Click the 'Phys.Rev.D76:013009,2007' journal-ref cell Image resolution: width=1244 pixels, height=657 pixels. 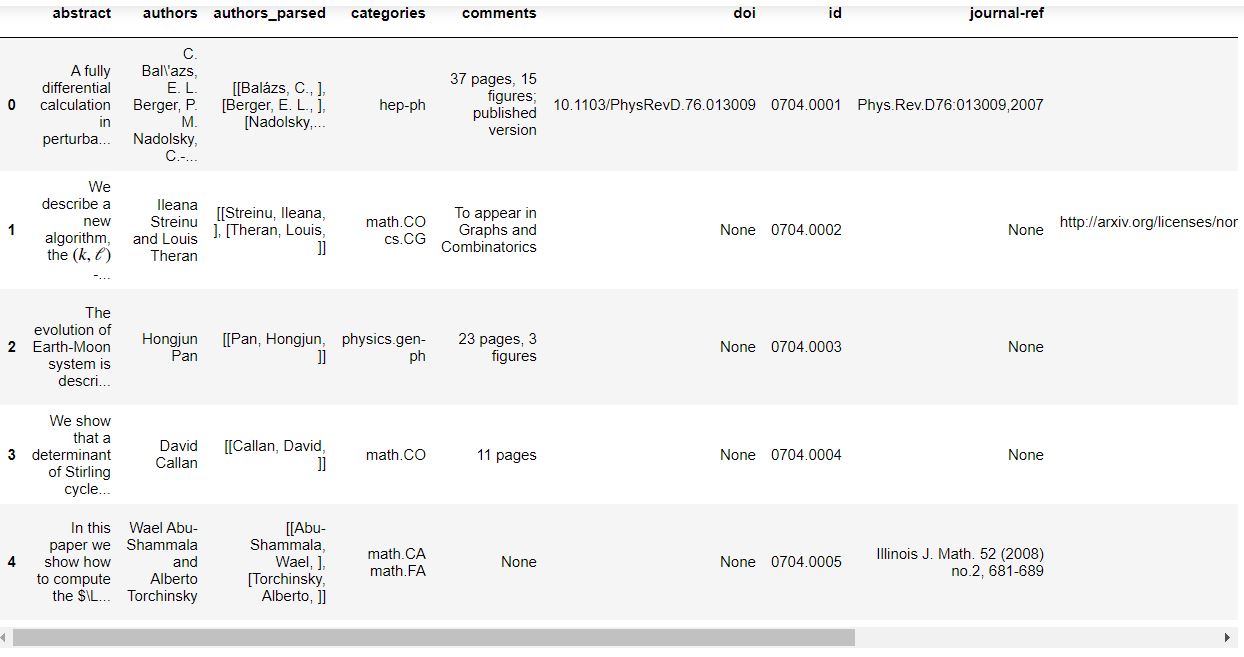[x=950, y=105]
